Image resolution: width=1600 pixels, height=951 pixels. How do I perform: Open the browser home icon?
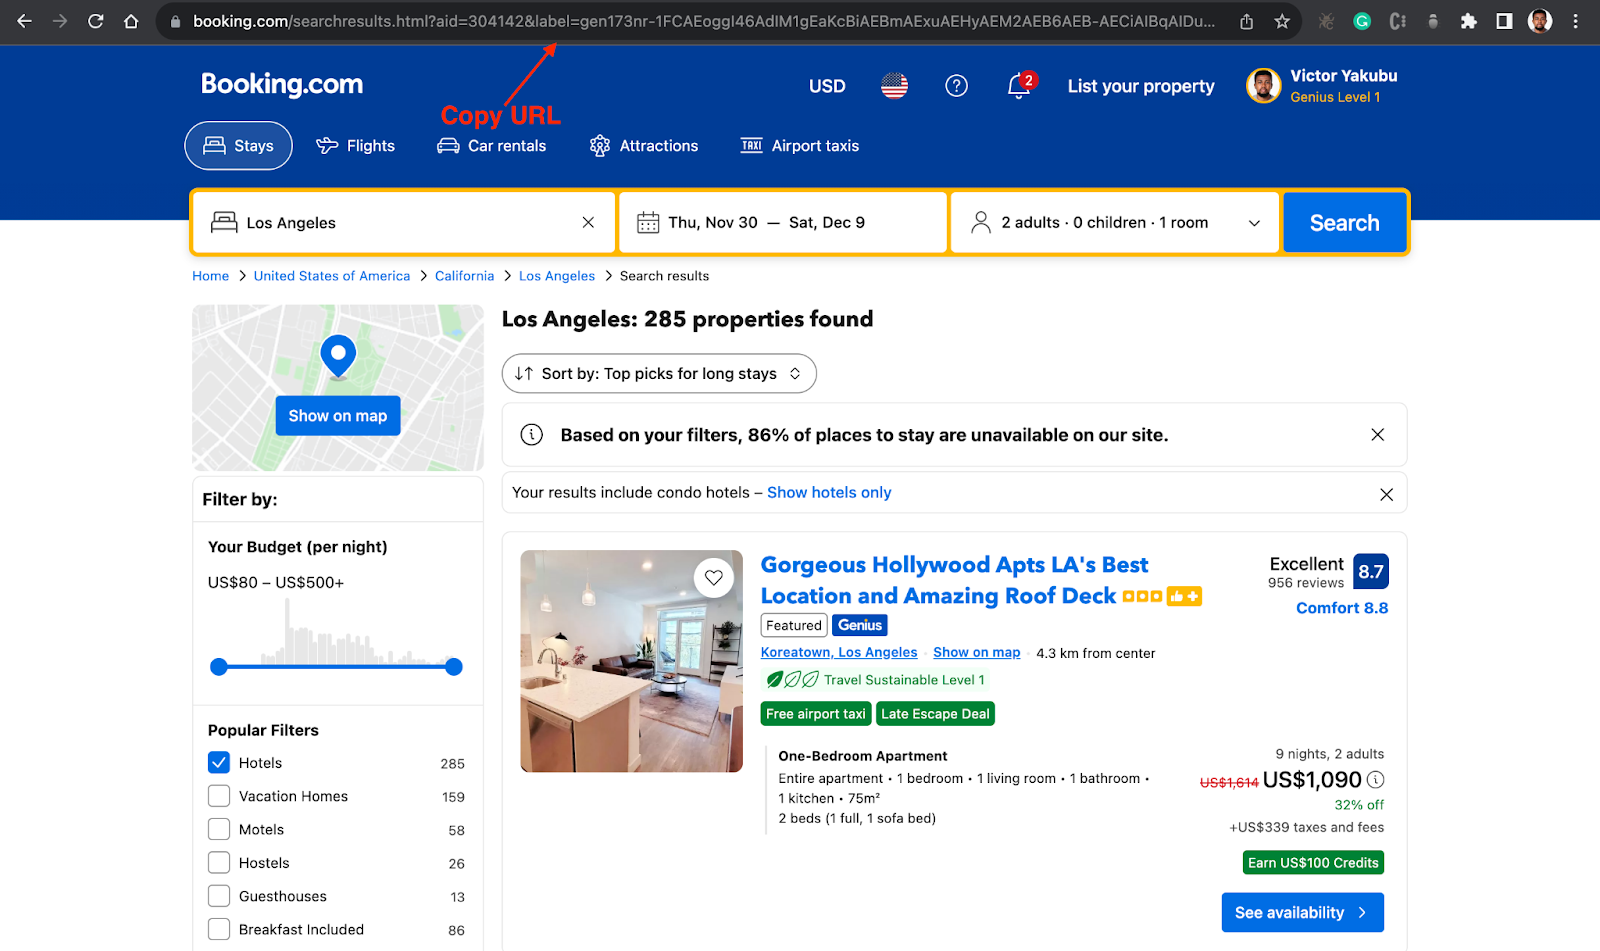(x=131, y=21)
